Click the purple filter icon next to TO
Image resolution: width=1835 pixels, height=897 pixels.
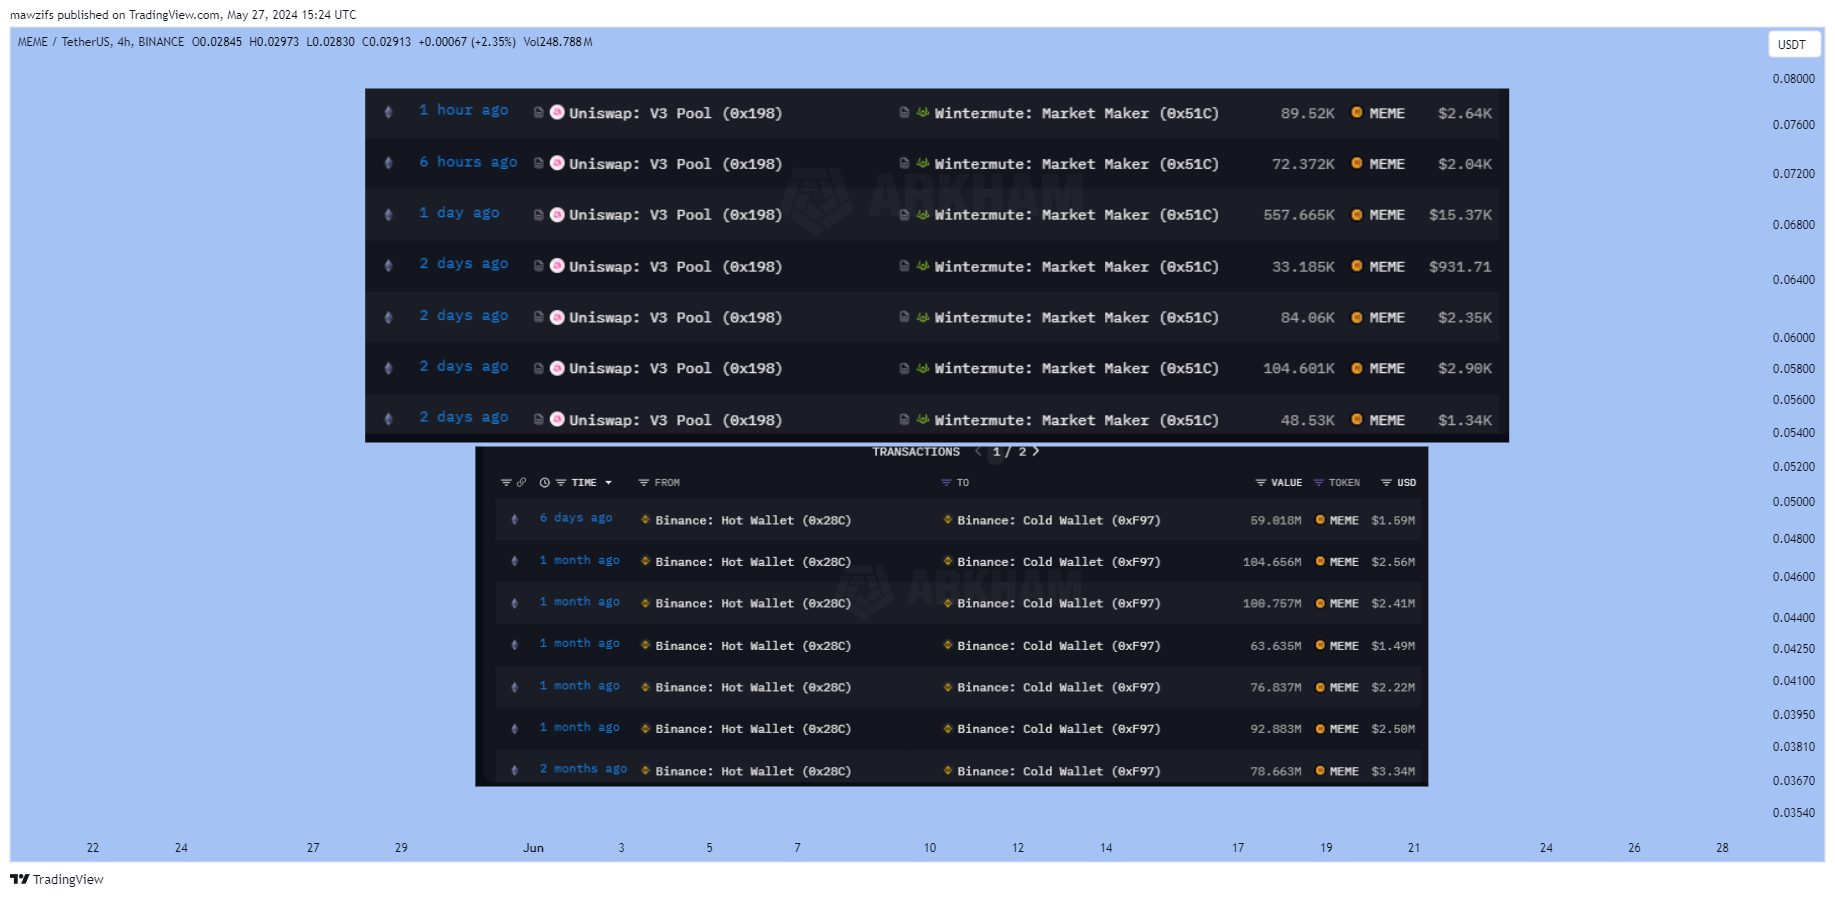[x=946, y=482]
